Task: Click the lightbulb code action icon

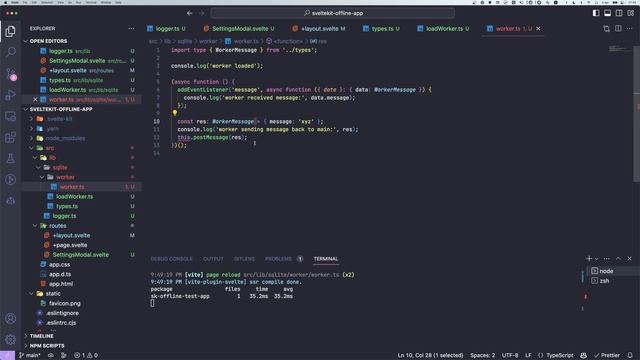Action: click(x=175, y=113)
